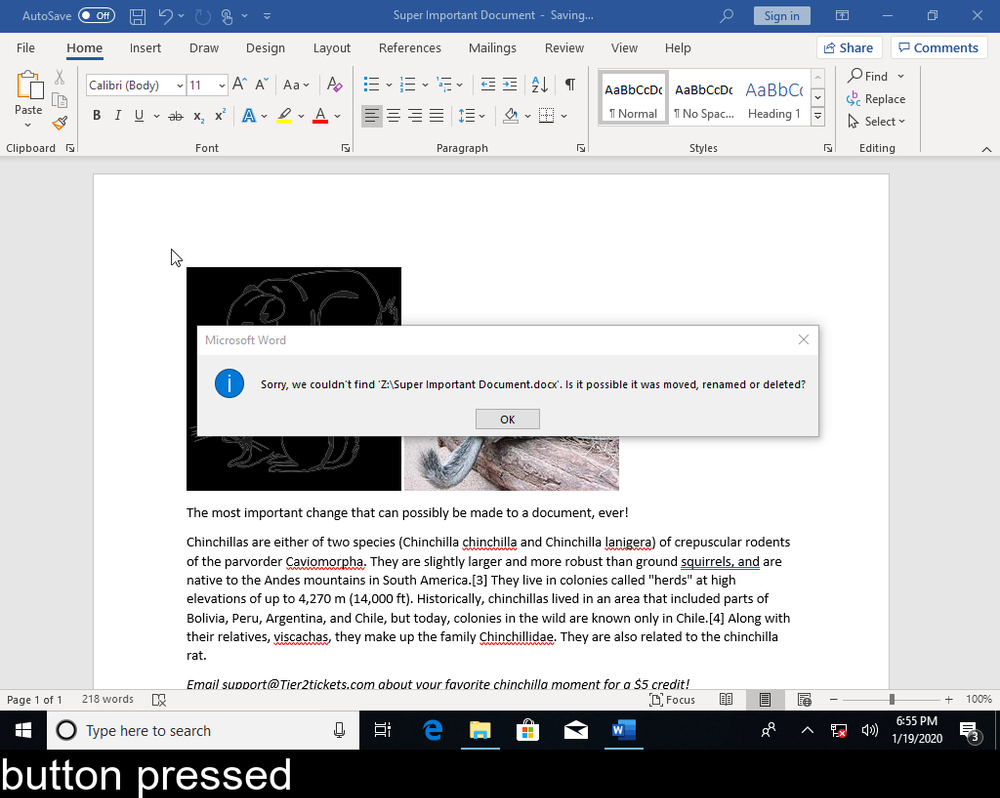The width and height of the screenshot is (1000, 798).
Task: Toggle Print Layout view button
Action: coord(765,700)
